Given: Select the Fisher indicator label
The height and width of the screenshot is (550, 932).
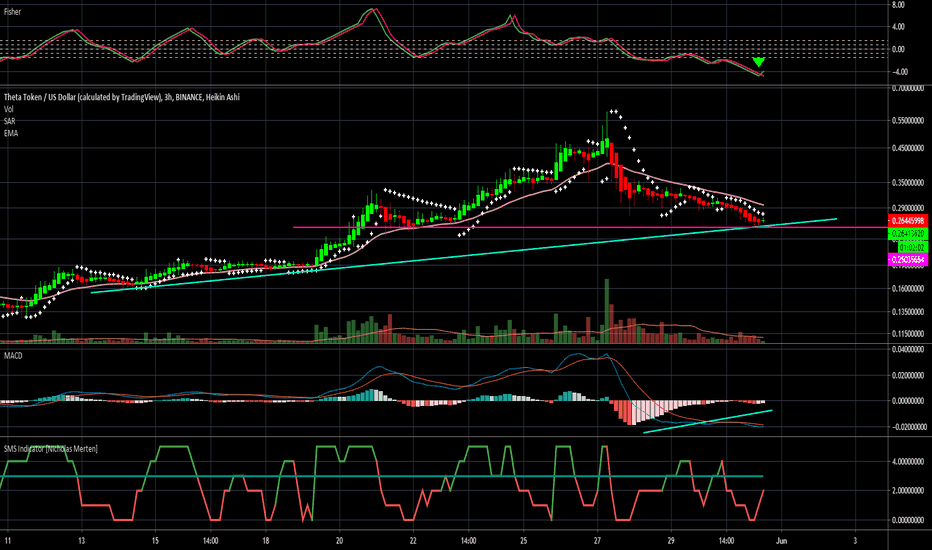Looking at the screenshot, I should pyautogui.click(x=12, y=12).
